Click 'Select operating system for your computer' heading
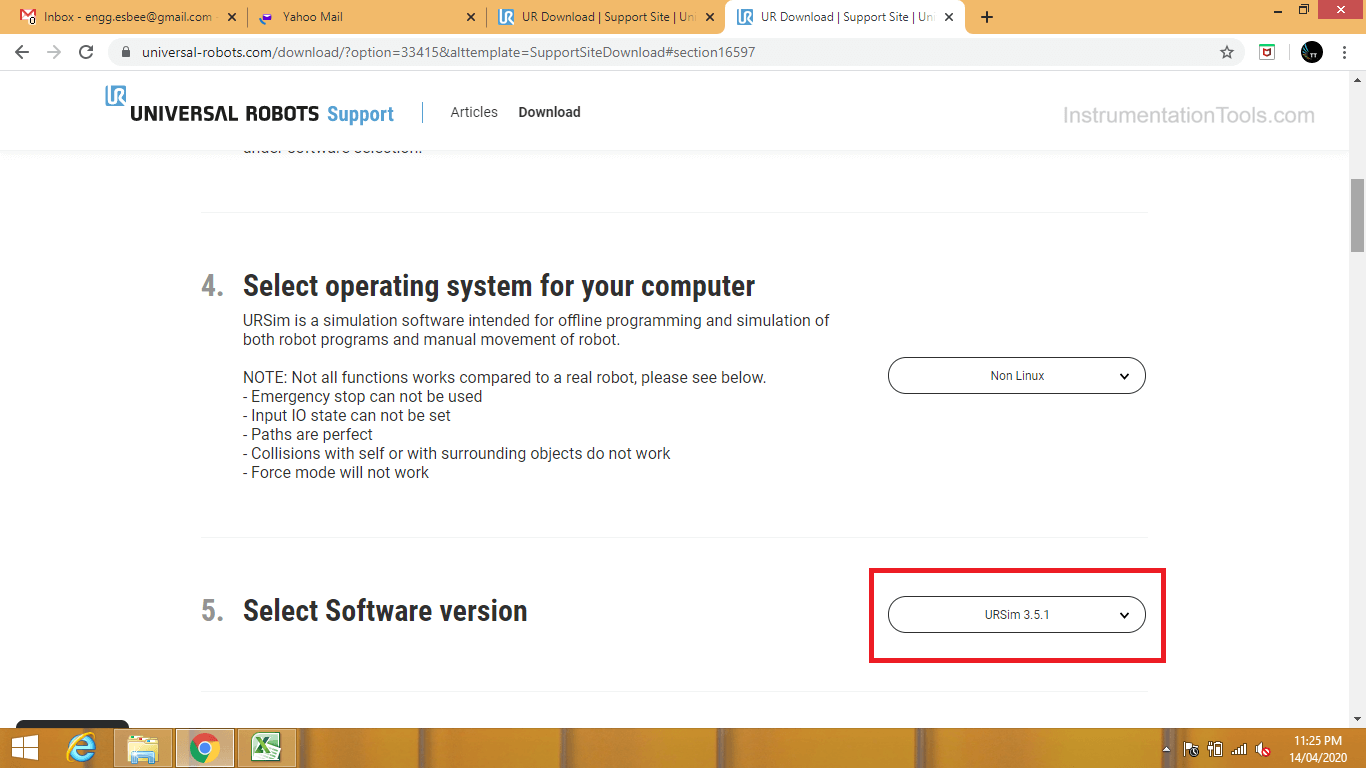The height and width of the screenshot is (768, 1366). point(499,286)
